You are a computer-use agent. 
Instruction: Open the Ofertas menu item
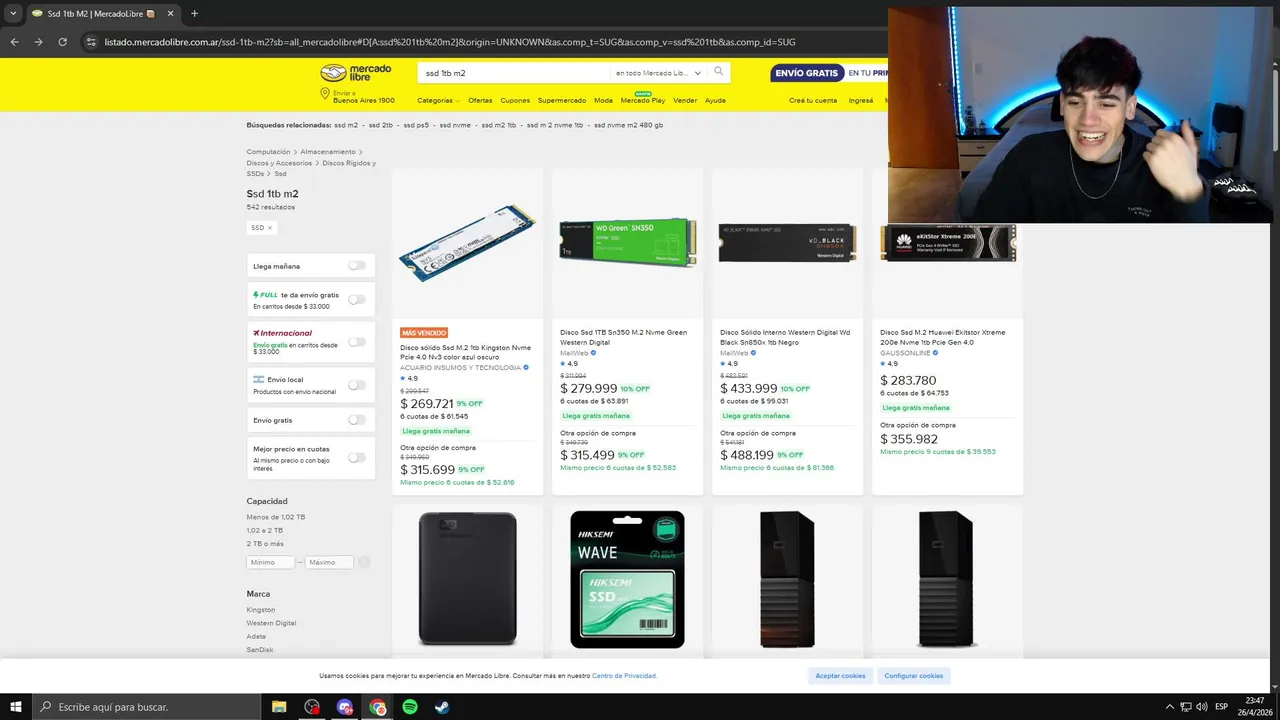[x=480, y=100]
